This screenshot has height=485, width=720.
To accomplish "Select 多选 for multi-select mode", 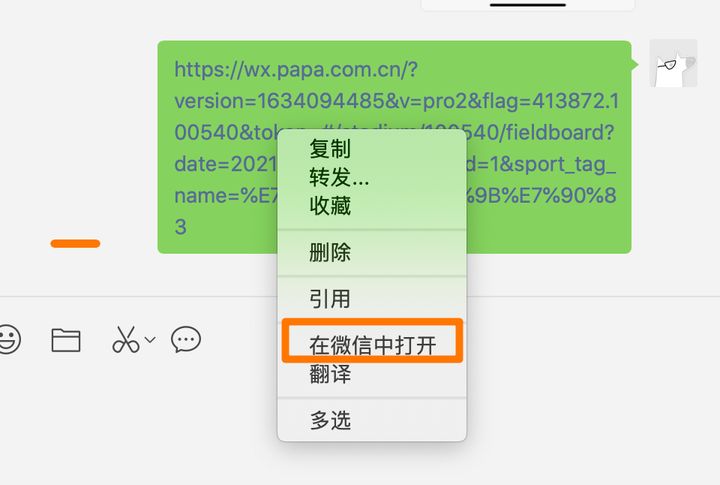I will (x=330, y=420).
